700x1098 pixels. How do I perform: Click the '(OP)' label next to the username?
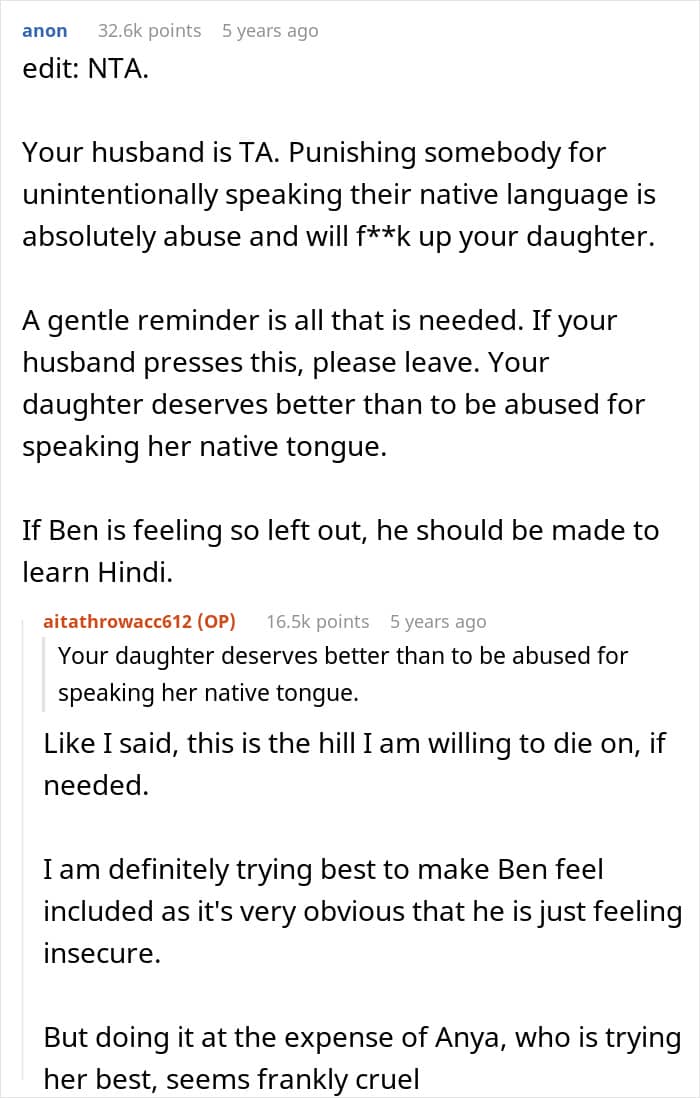click(x=216, y=621)
